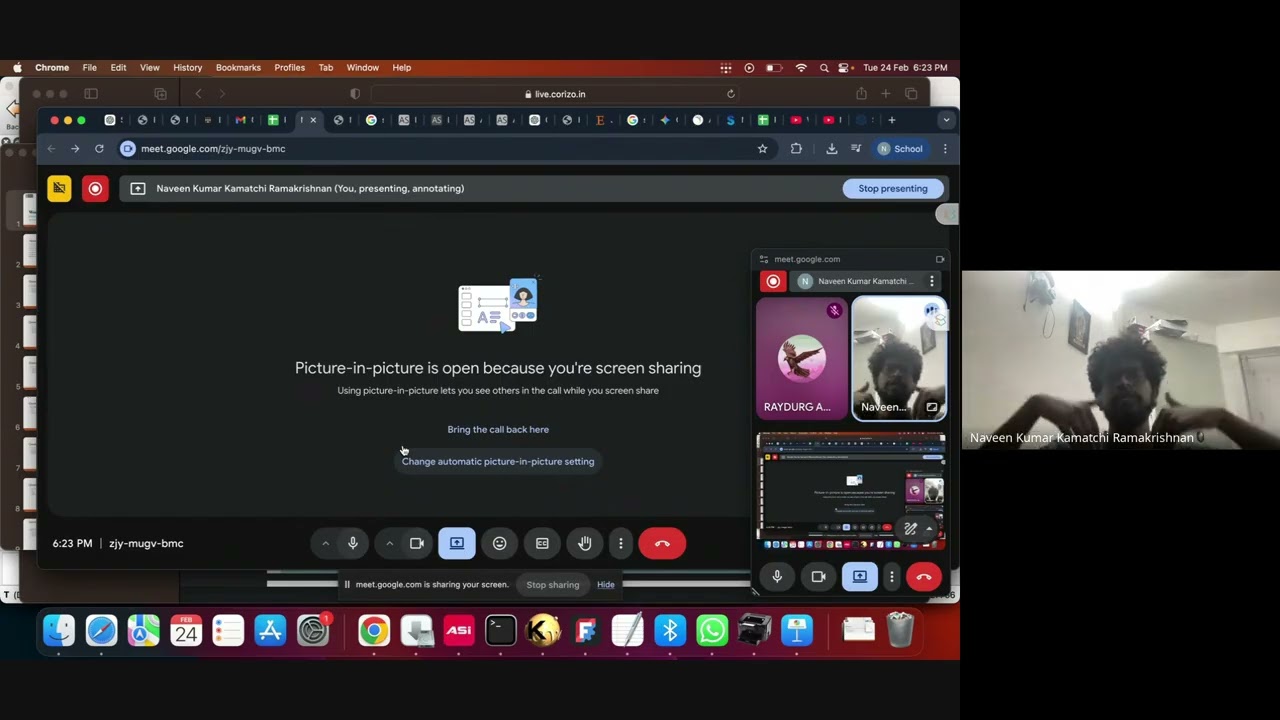This screenshot has height=720, width=1280.
Task: Expand video settings chevron beside camera
Action: [x=389, y=543]
